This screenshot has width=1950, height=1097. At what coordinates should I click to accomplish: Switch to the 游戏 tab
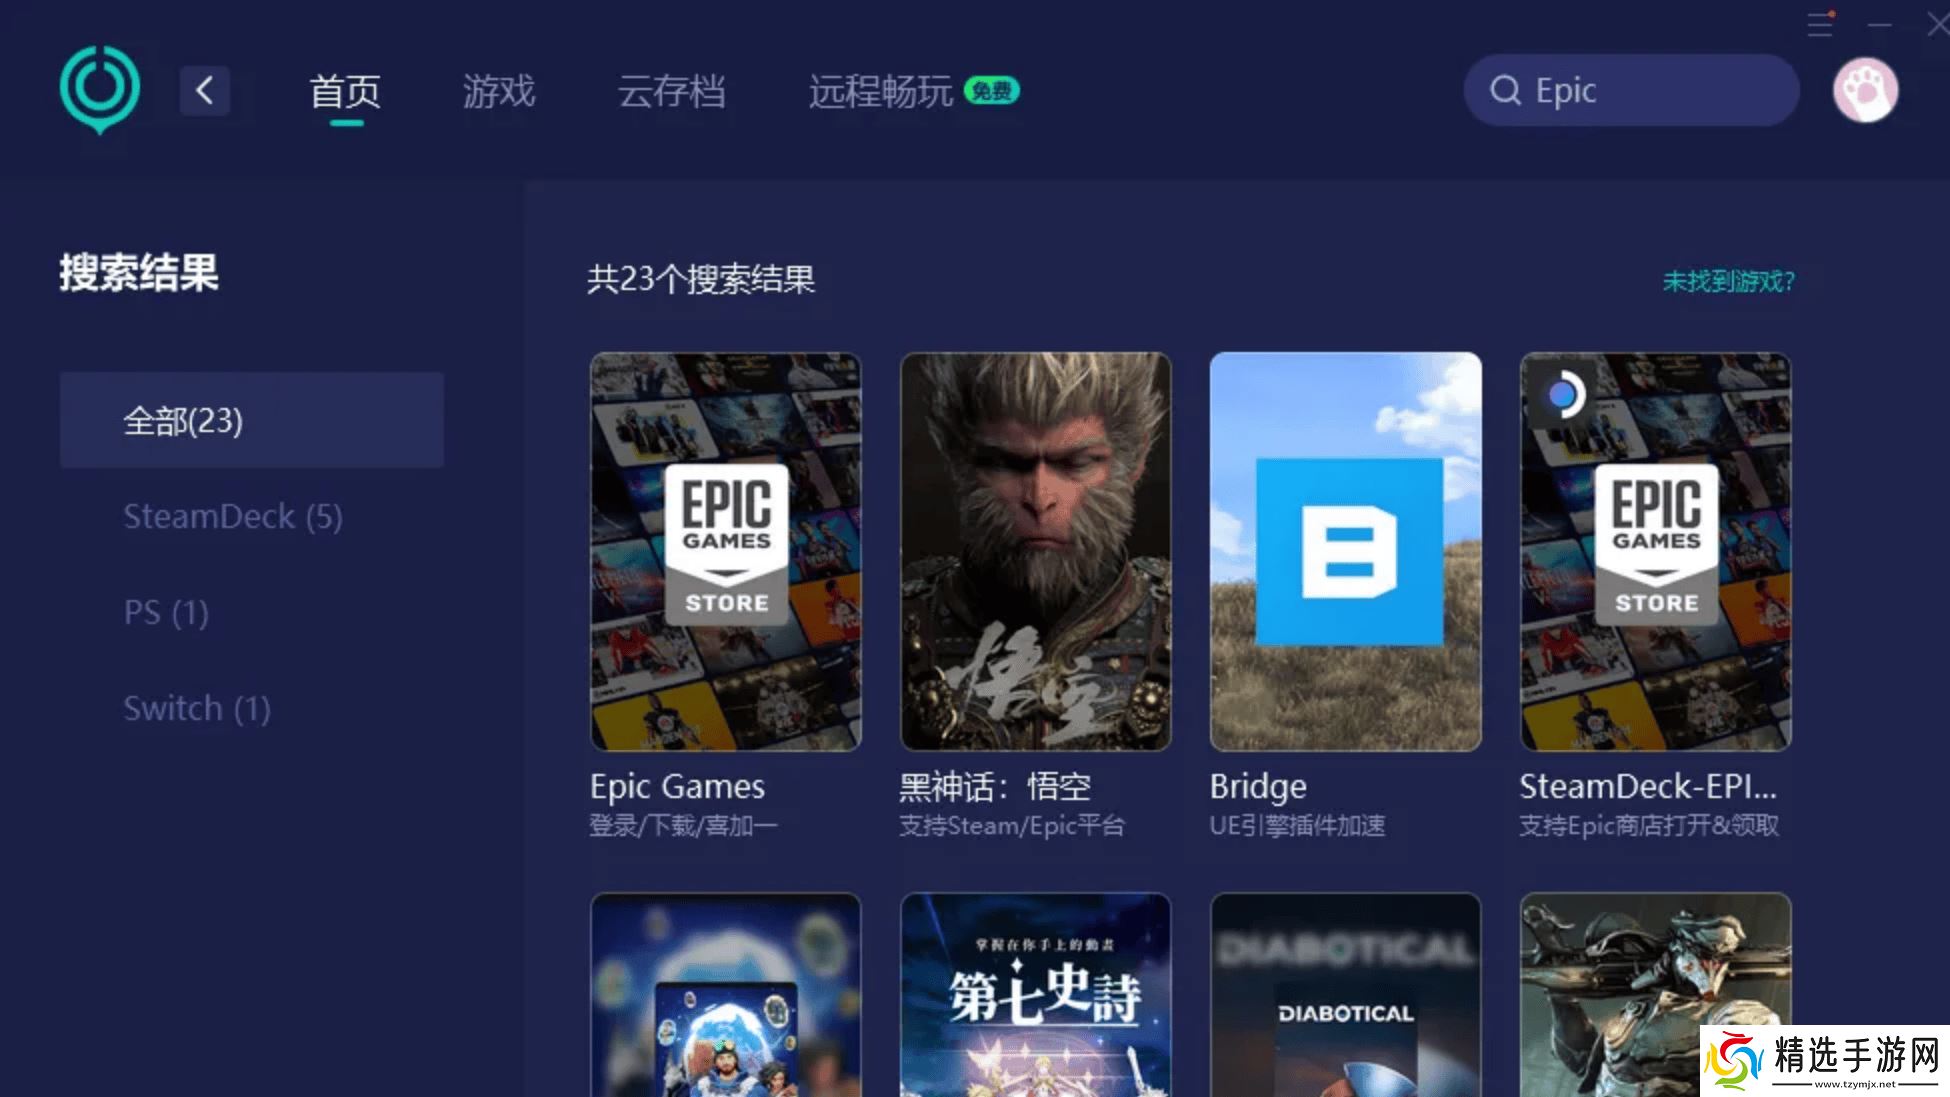click(x=499, y=92)
